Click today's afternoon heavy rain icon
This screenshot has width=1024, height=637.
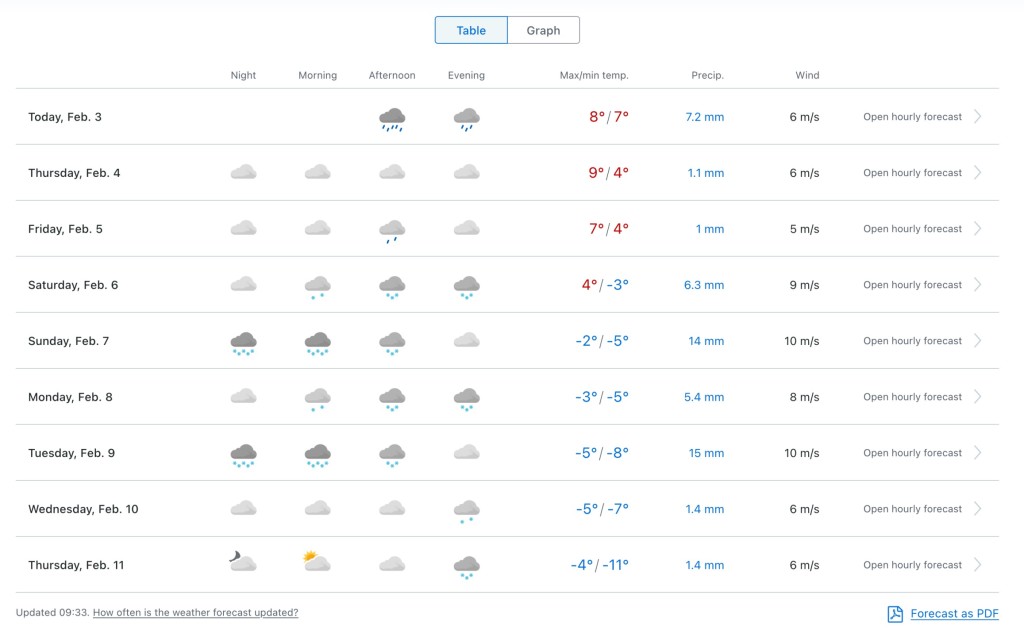coord(392,120)
